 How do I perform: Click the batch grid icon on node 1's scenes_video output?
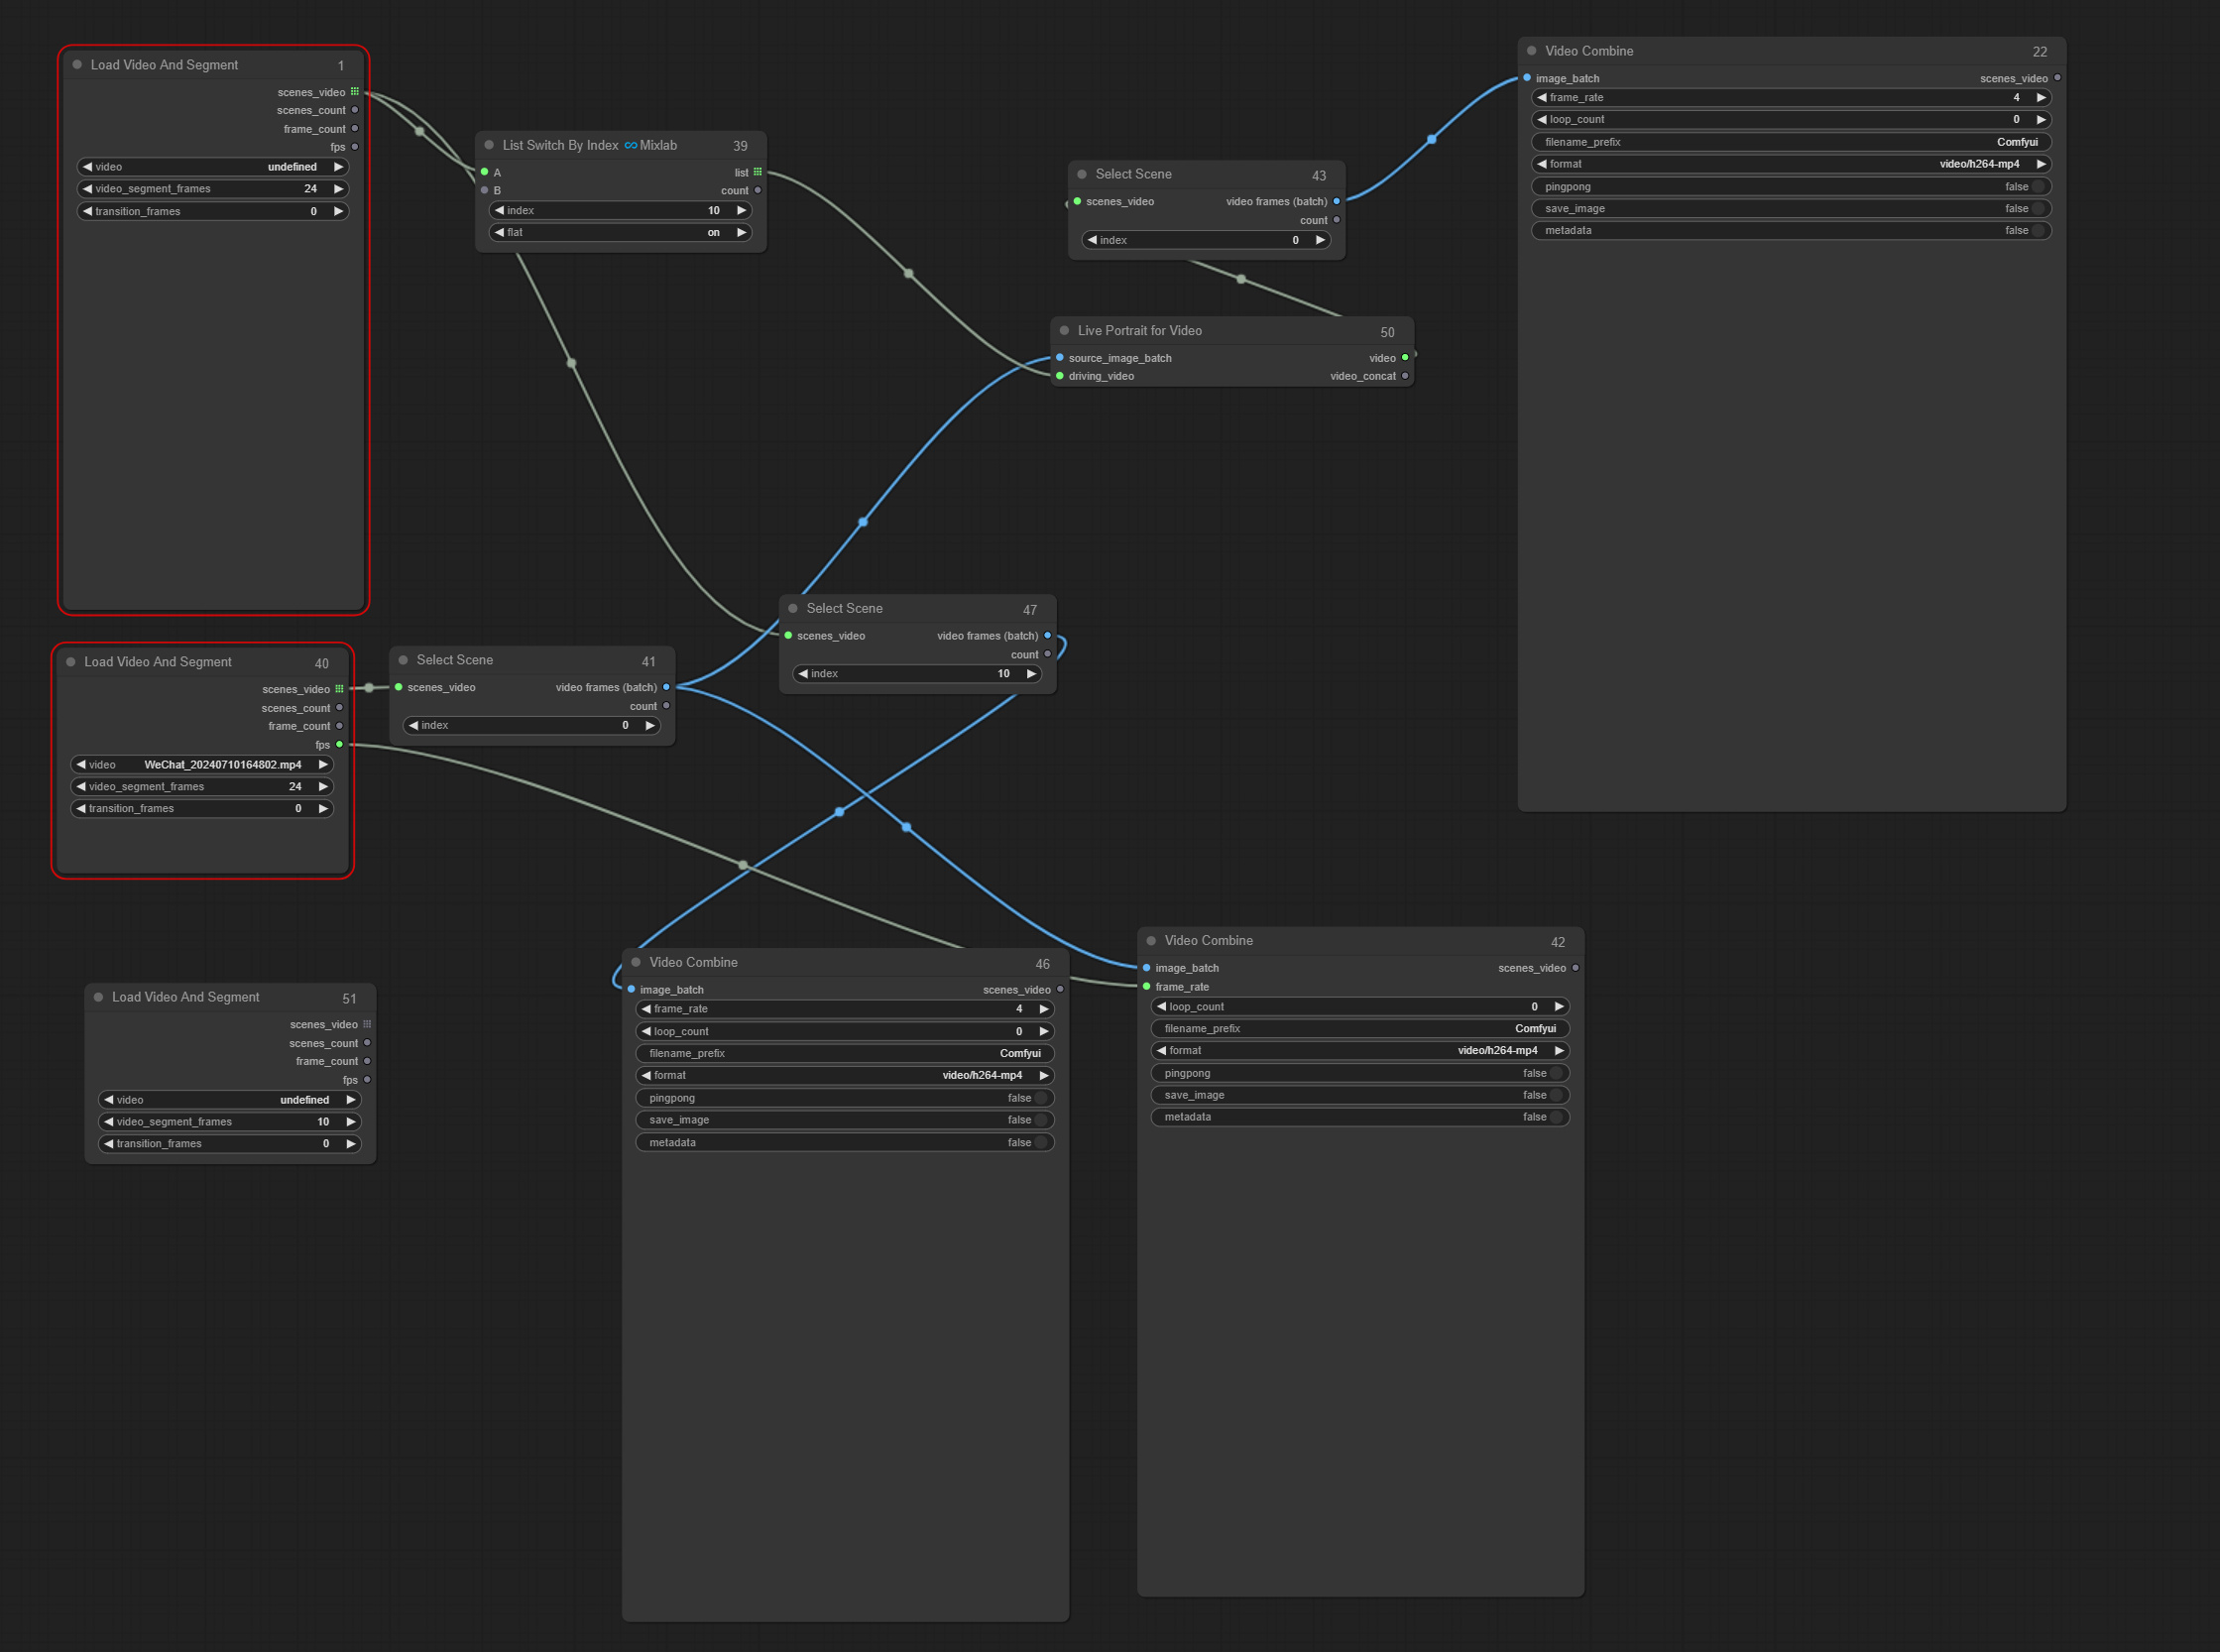(x=356, y=91)
